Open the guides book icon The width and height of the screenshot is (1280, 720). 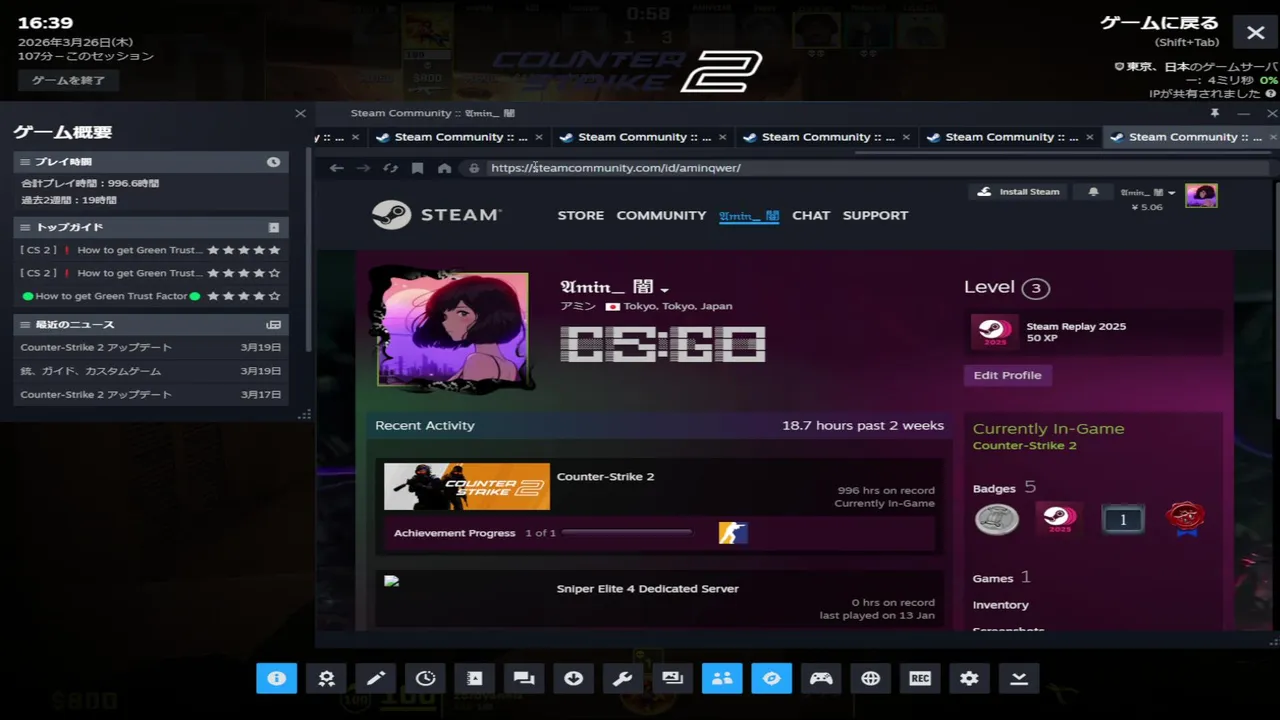point(475,678)
